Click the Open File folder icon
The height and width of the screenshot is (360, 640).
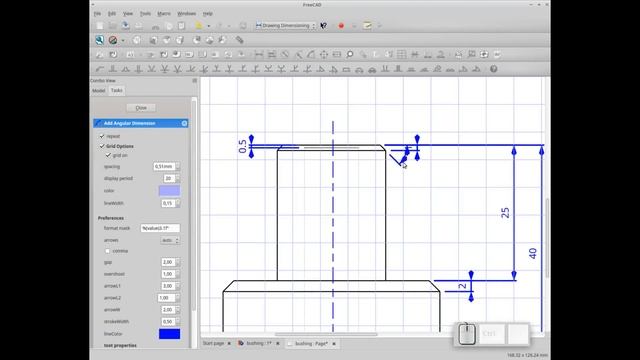(x=113, y=26)
